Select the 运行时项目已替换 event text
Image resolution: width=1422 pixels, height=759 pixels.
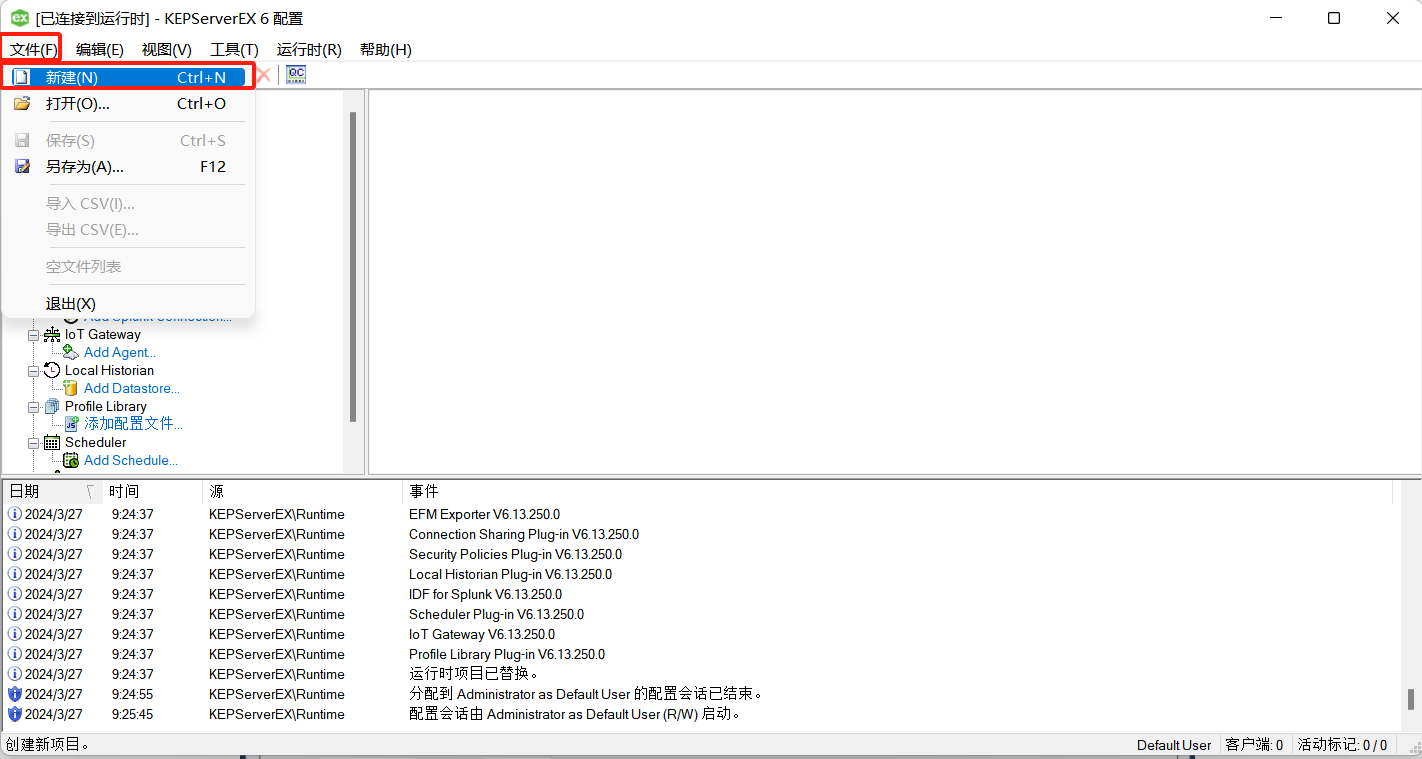pos(474,675)
